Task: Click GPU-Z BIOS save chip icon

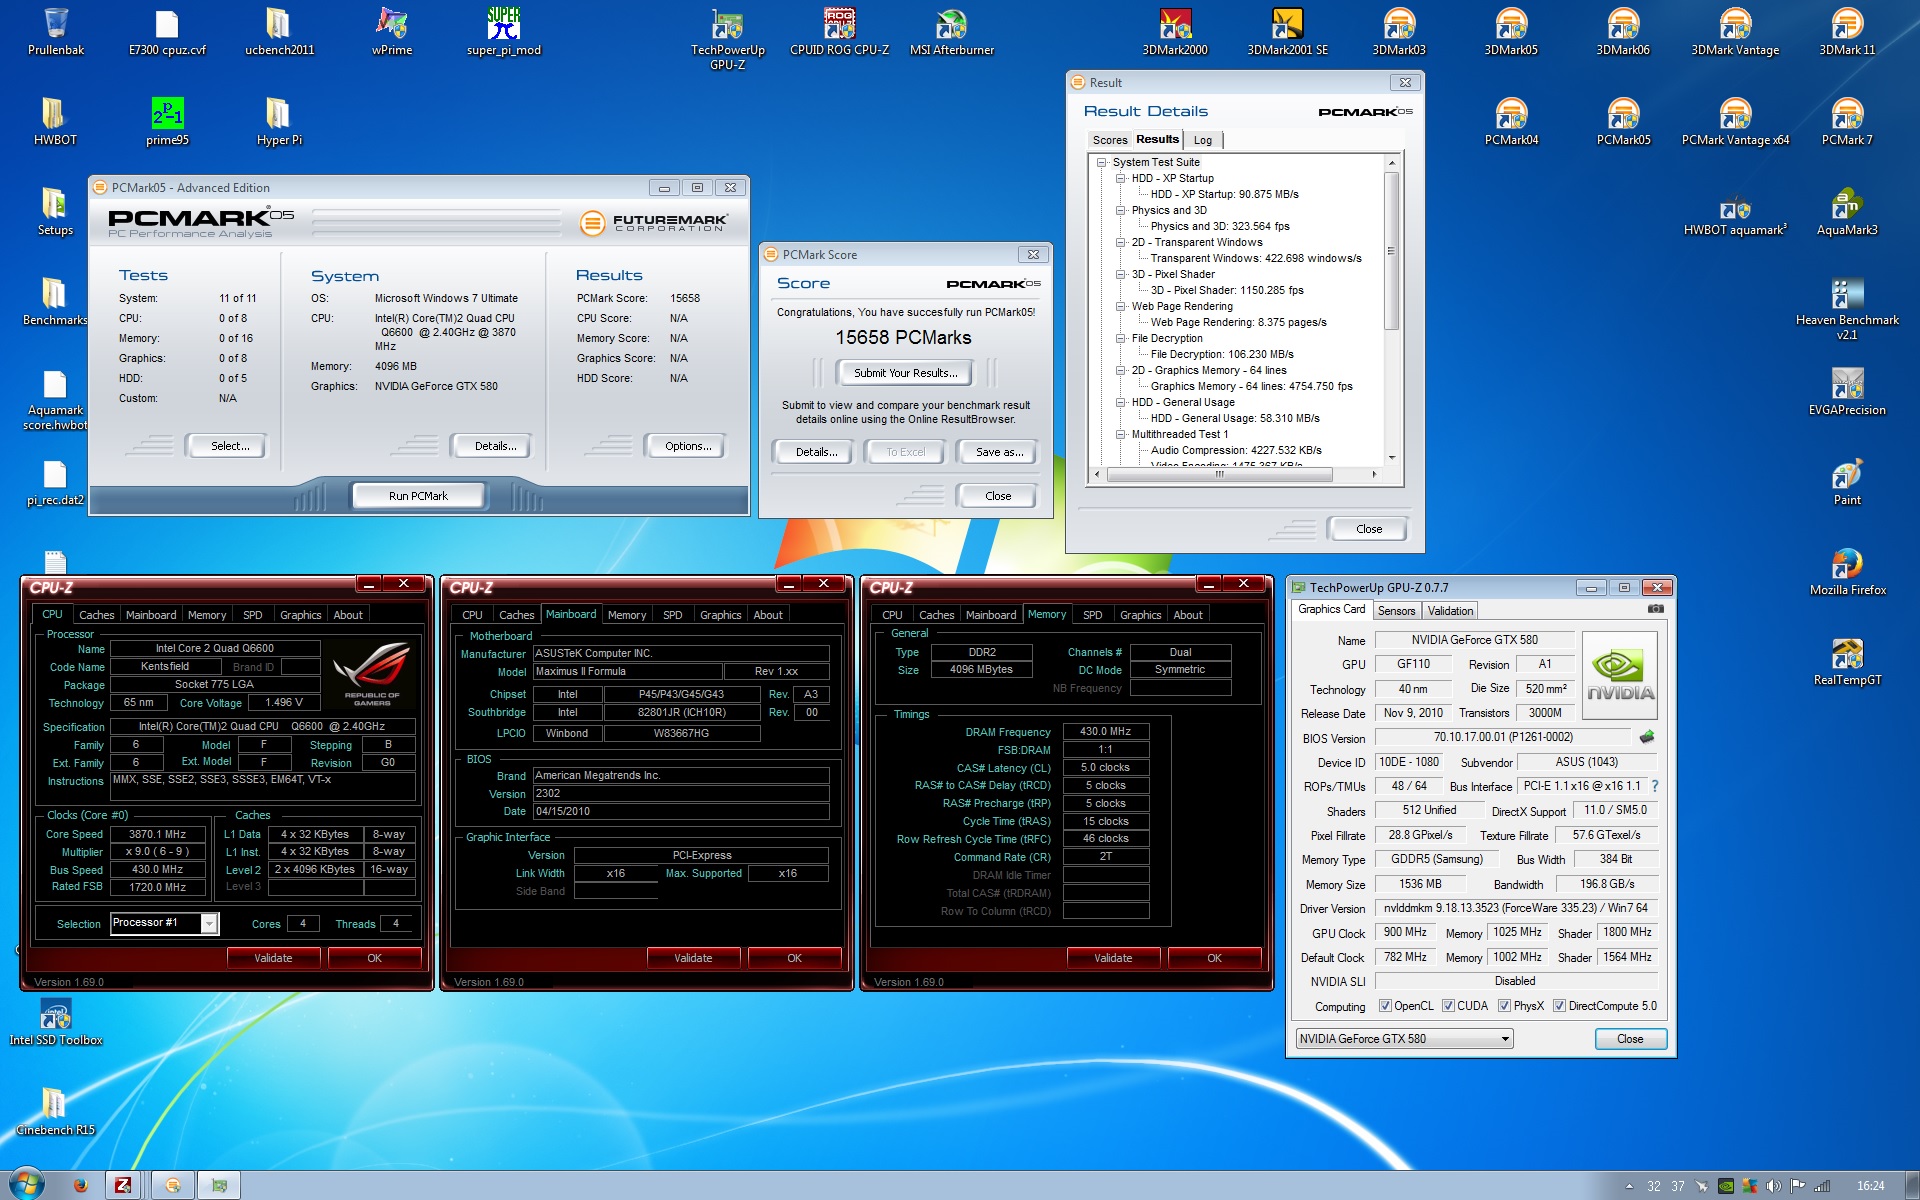Action: coord(1646,737)
